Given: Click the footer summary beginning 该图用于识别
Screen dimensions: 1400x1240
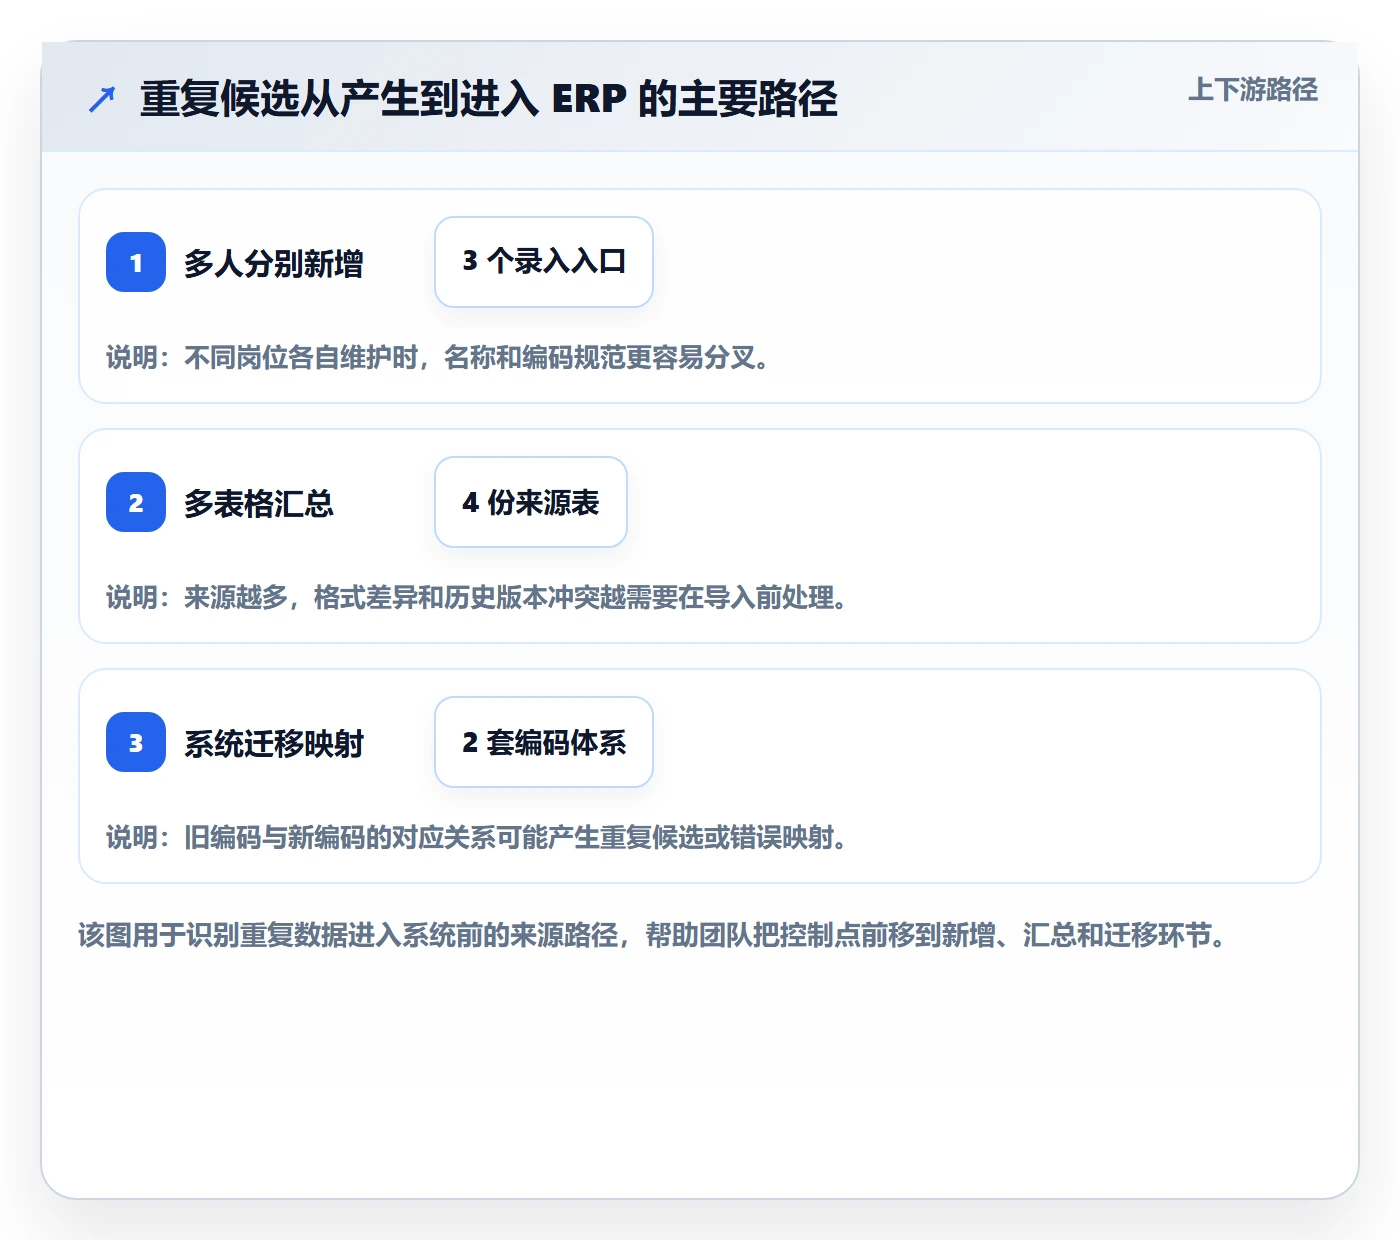Looking at the screenshot, I should pos(653,935).
